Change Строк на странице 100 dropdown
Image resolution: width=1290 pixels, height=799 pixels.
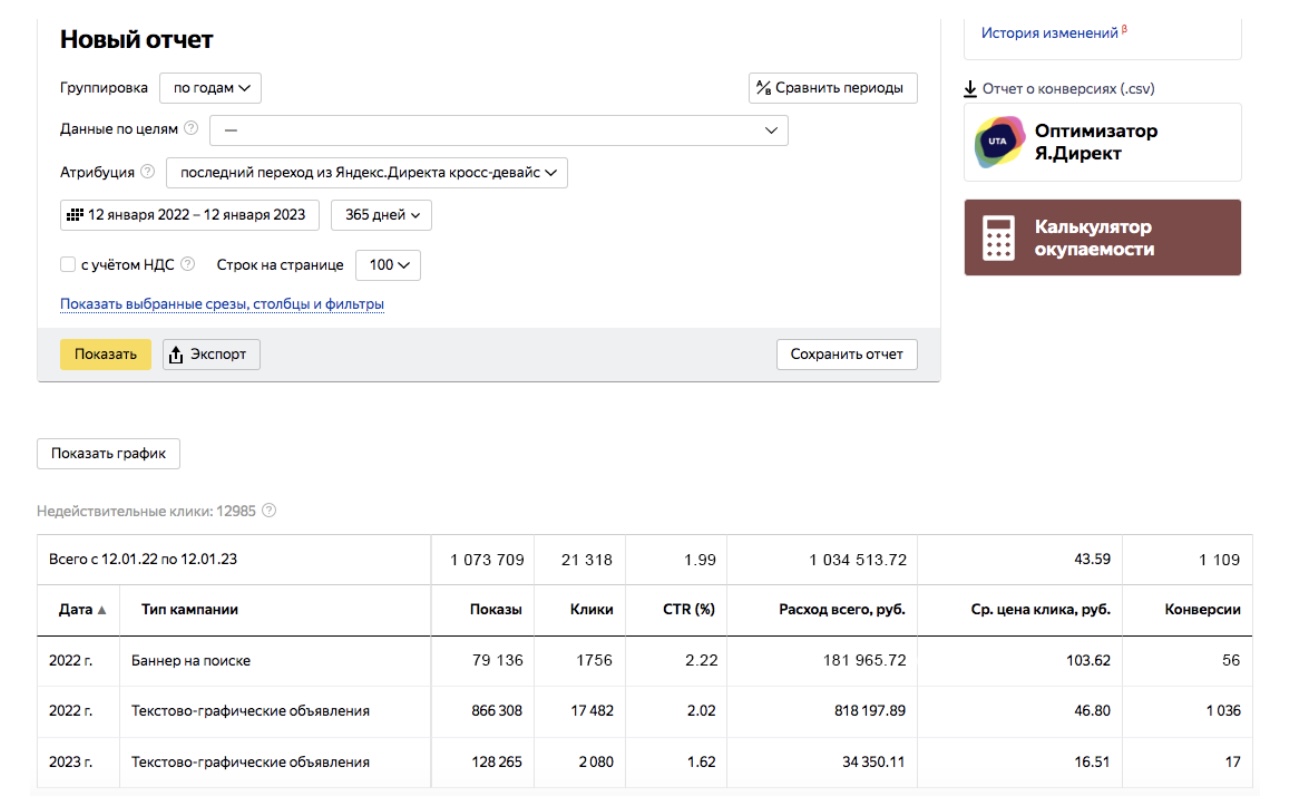click(388, 265)
